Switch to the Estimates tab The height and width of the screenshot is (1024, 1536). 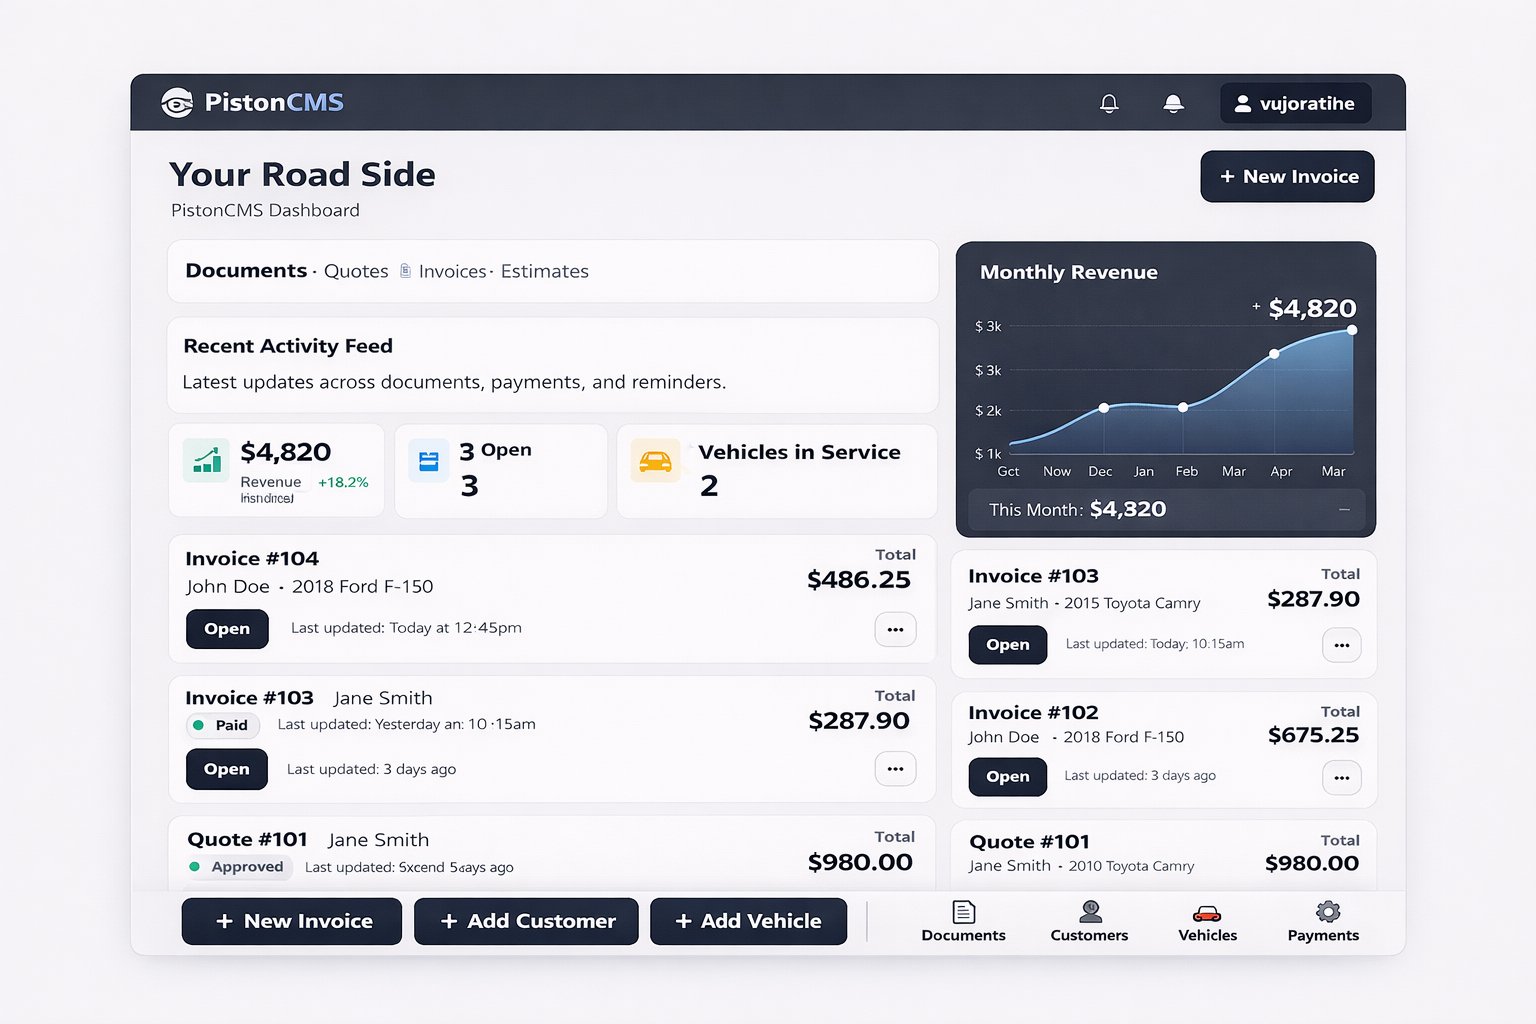544,271
